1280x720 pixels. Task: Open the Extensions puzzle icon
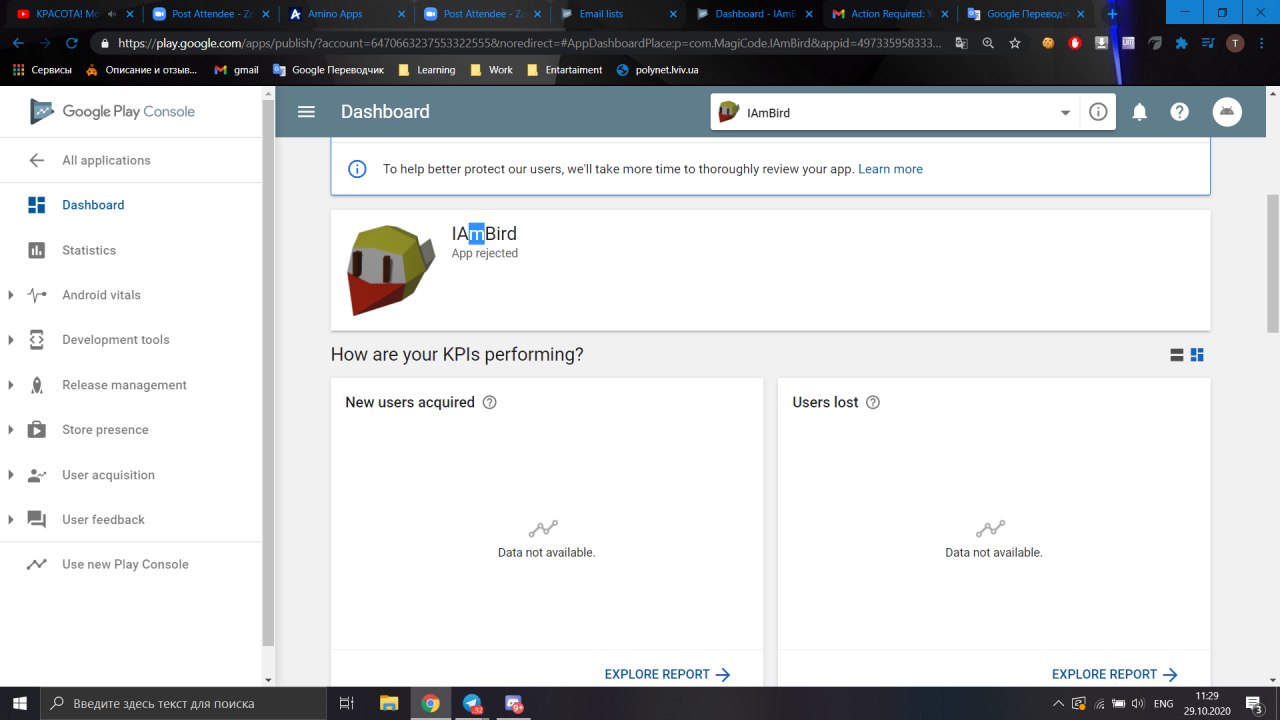1182,43
